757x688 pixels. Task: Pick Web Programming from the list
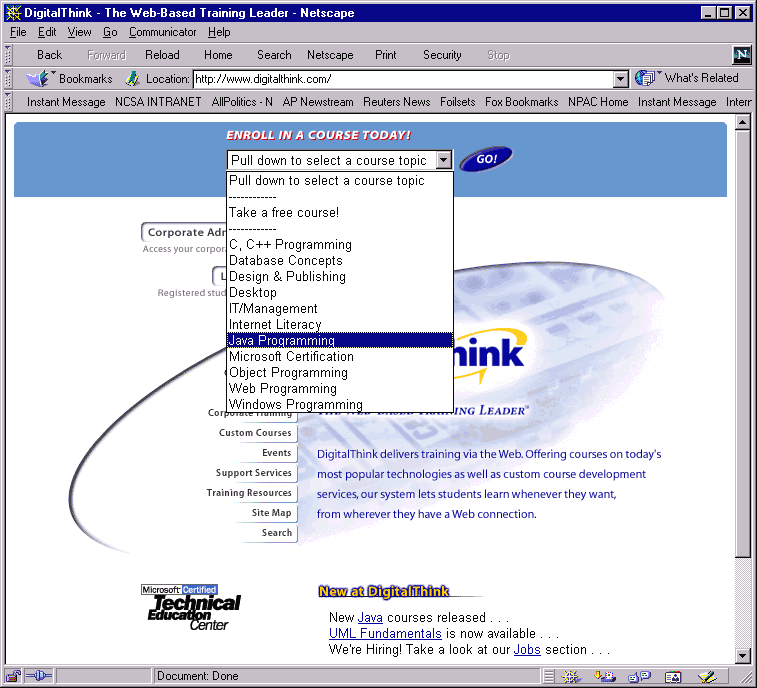coord(340,388)
